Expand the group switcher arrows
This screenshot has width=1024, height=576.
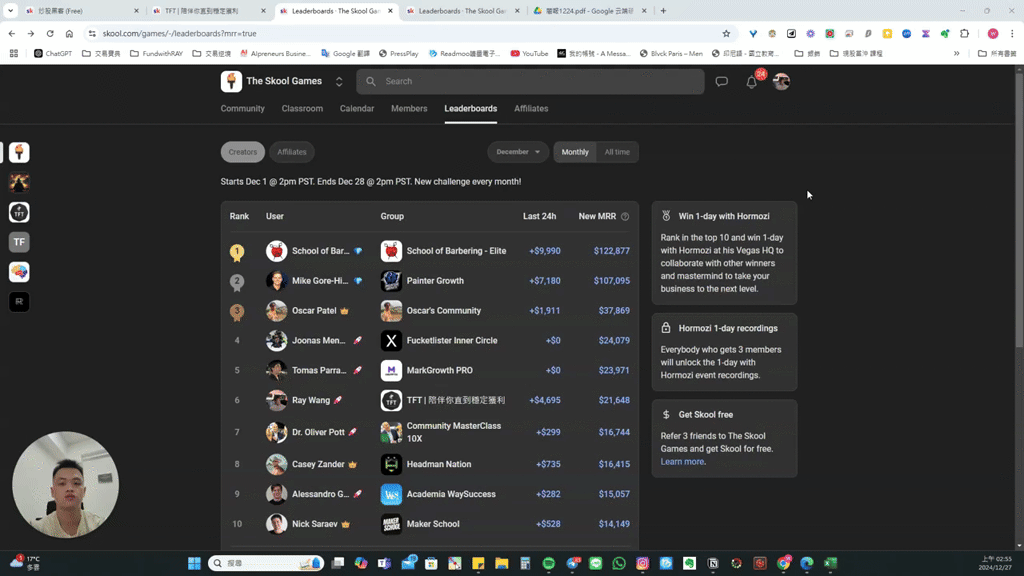pos(339,82)
